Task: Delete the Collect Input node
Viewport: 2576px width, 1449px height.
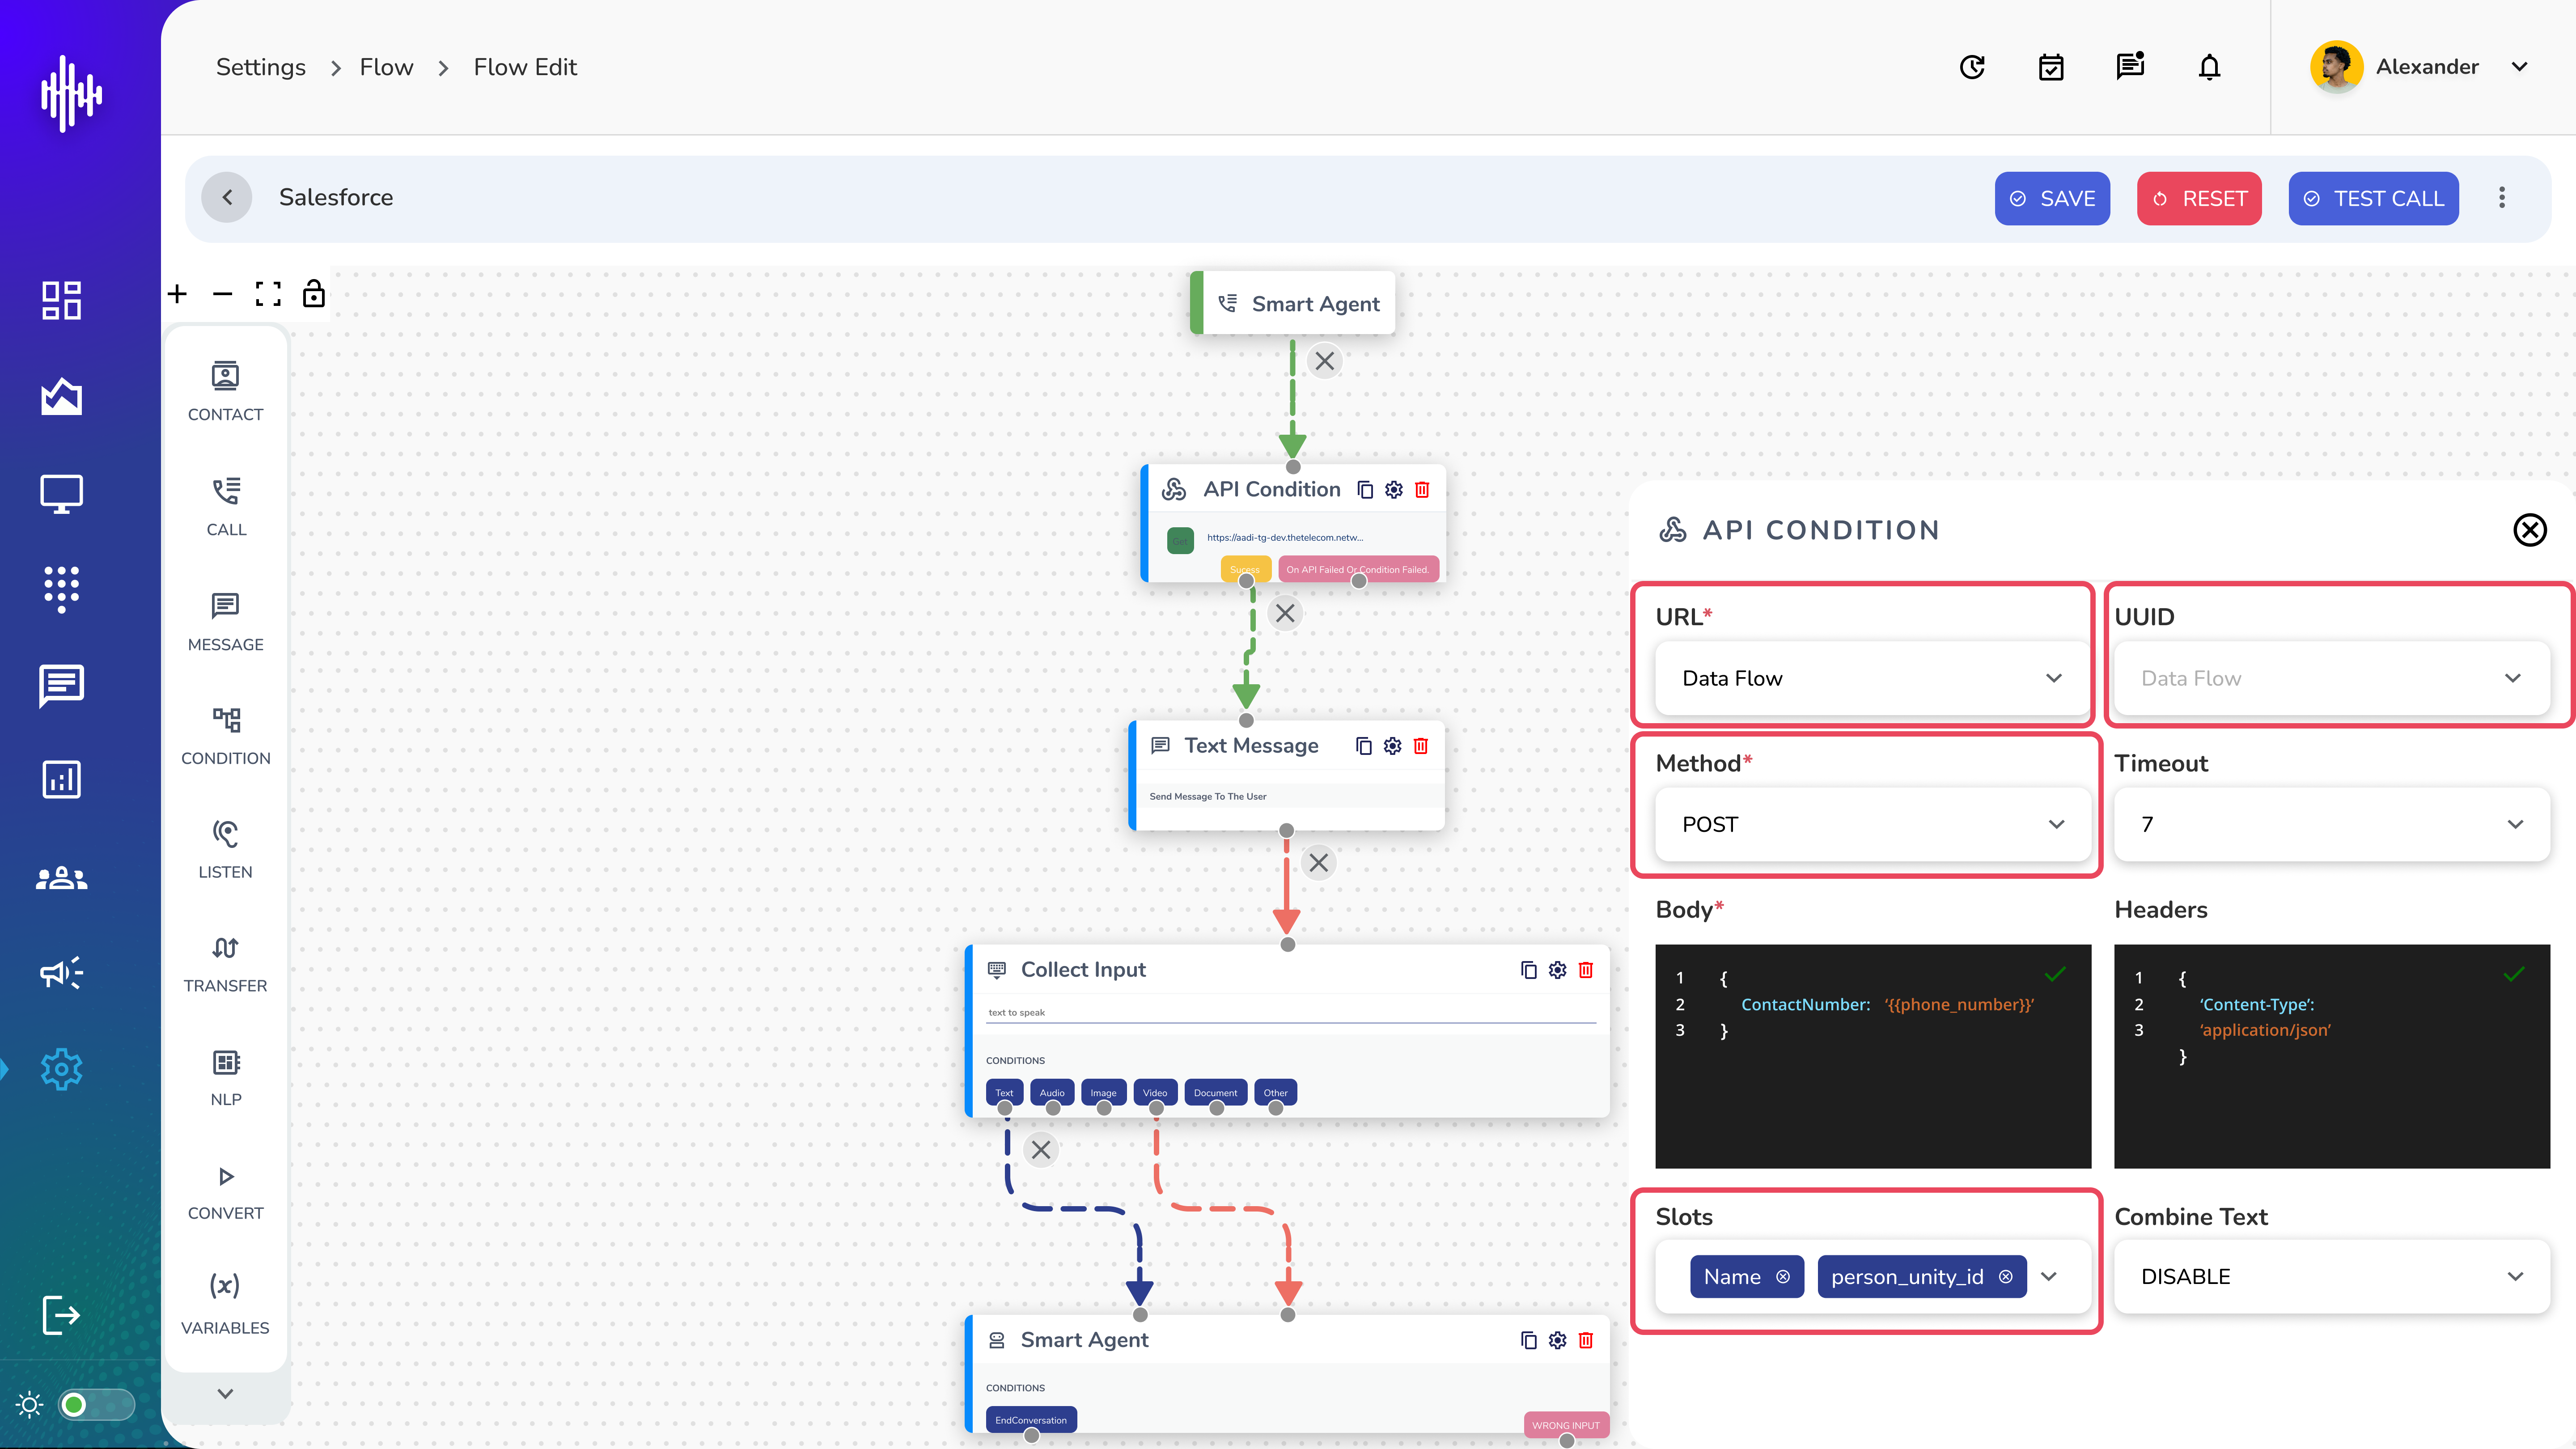Action: click(x=1586, y=970)
